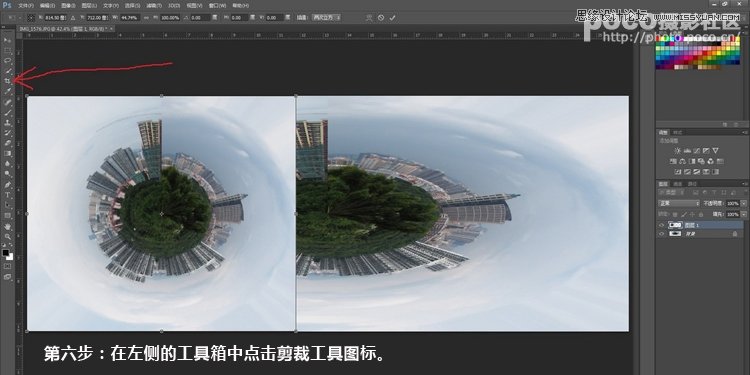Close the IMG_1576.JPG document tab
Screen dimensions: 750x375
112,29
